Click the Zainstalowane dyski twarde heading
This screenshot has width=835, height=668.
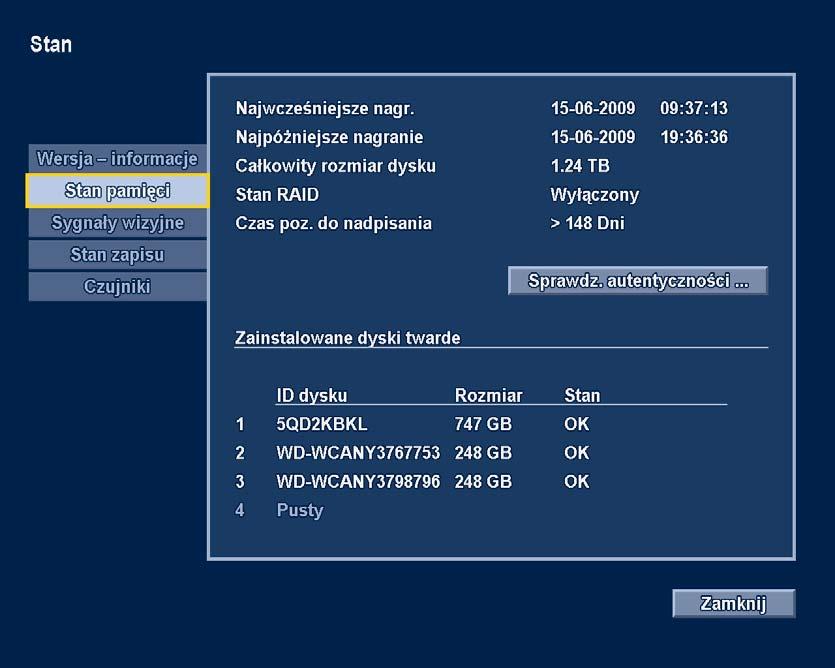347,338
